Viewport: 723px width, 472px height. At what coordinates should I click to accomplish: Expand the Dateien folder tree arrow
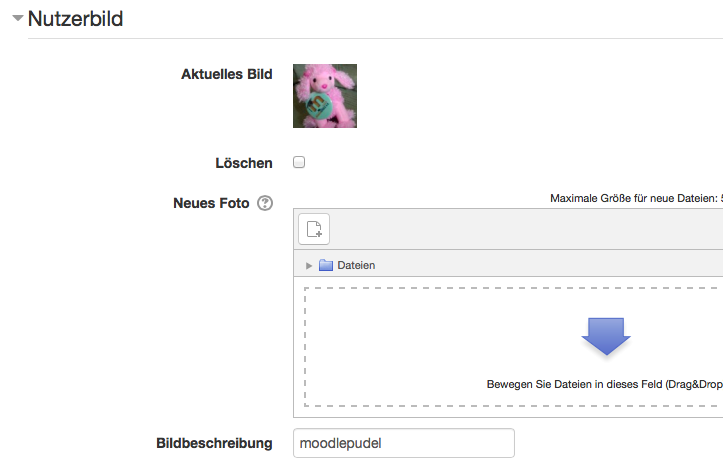click(x=308, y=266)
